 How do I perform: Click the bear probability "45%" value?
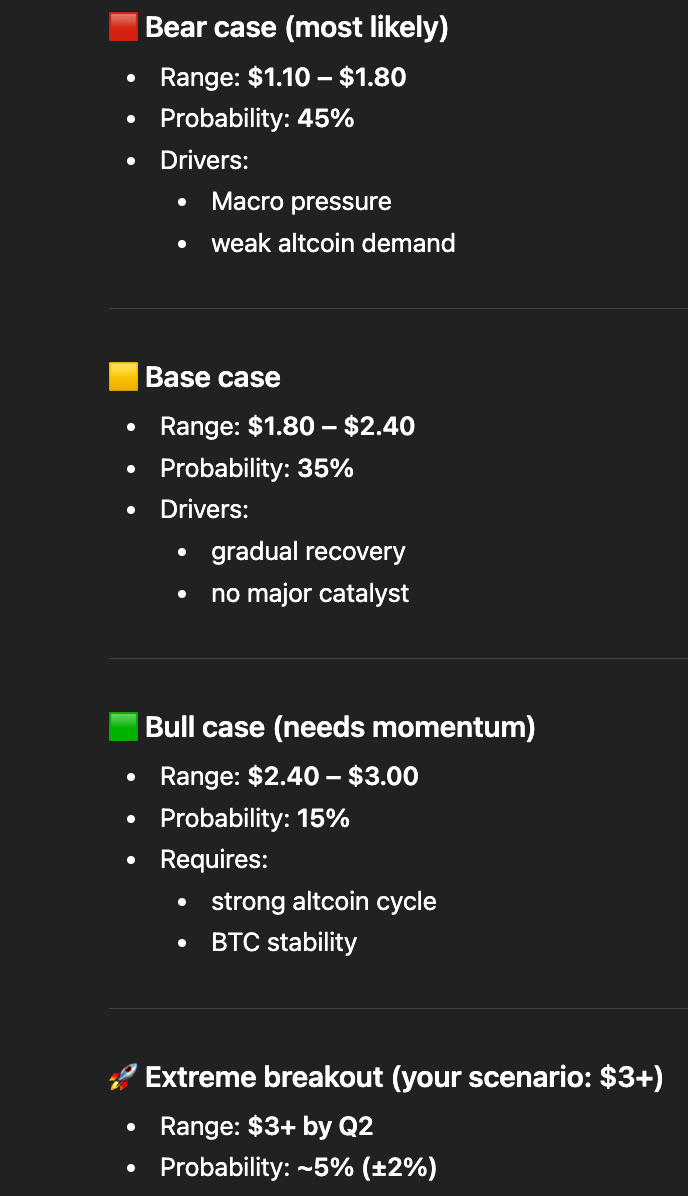pos(325,119)
